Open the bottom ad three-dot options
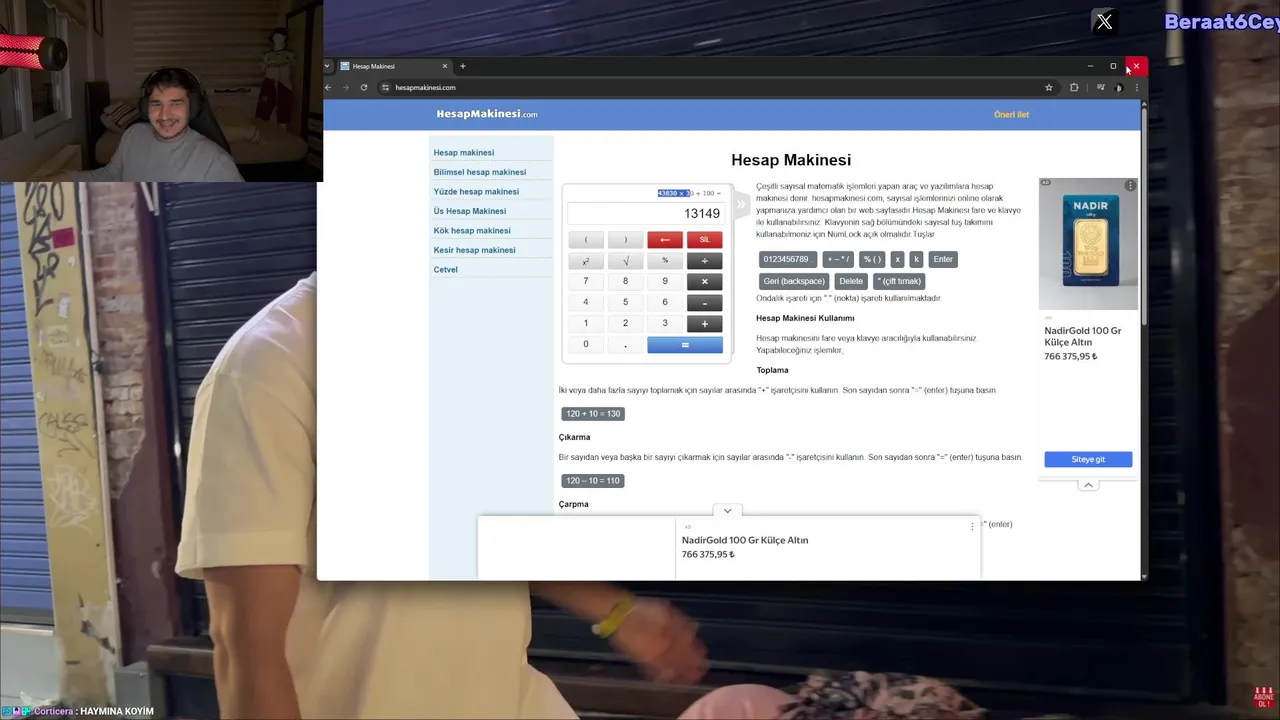Screen dimensions: 1280x720 point(972,526)
